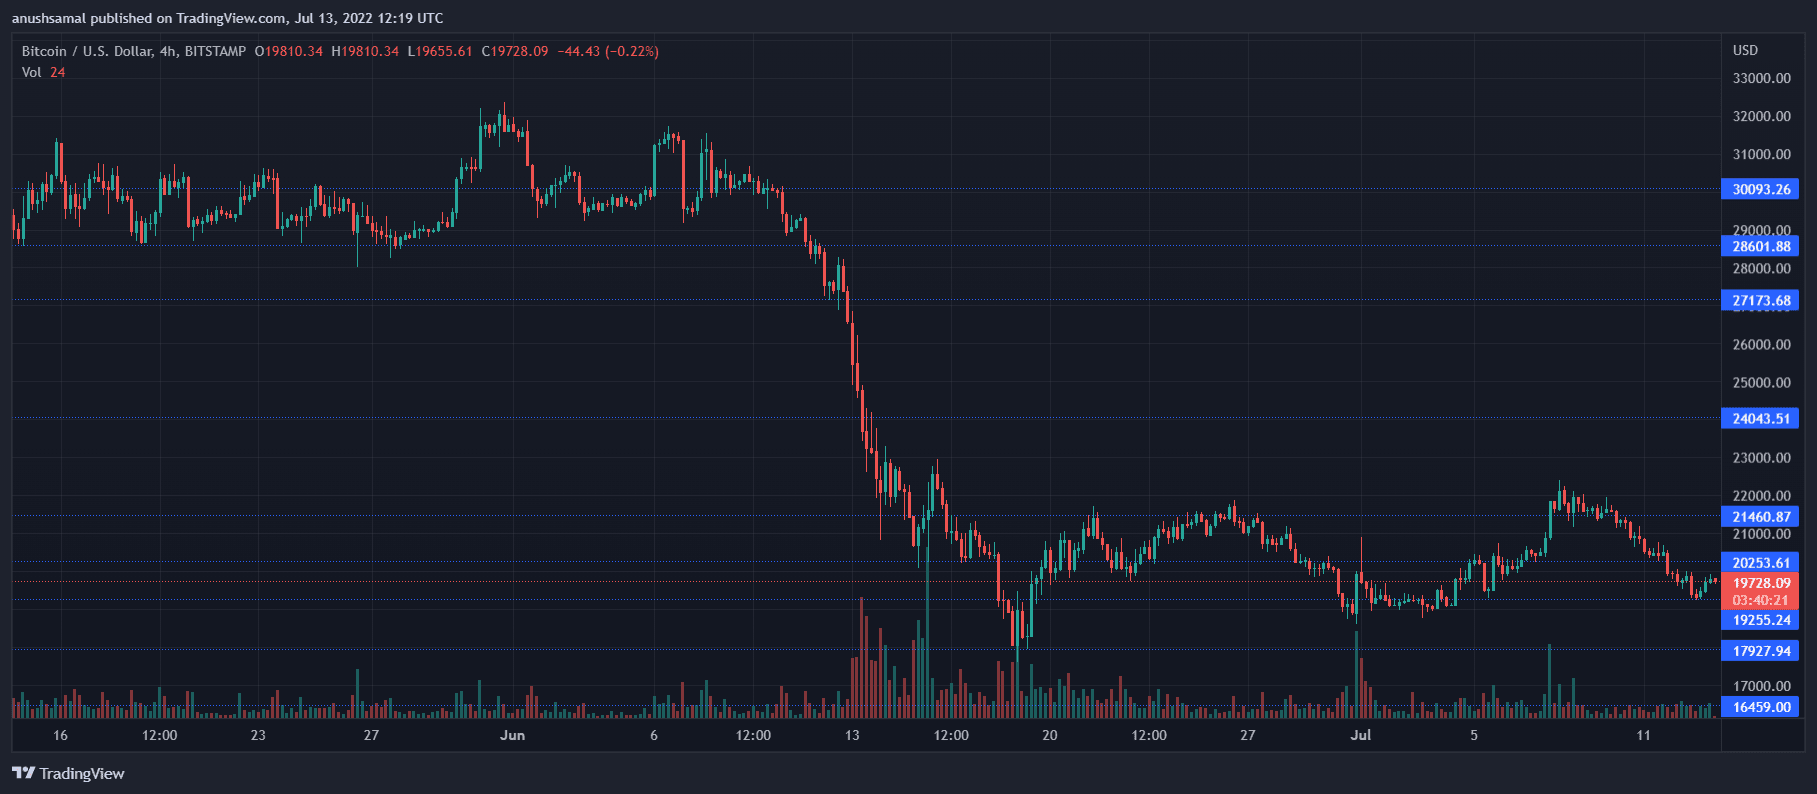The width and height of the screenshot is (1817, 794).
Task: Select the 27173.68 horizontal line label
Action: 1760,300
